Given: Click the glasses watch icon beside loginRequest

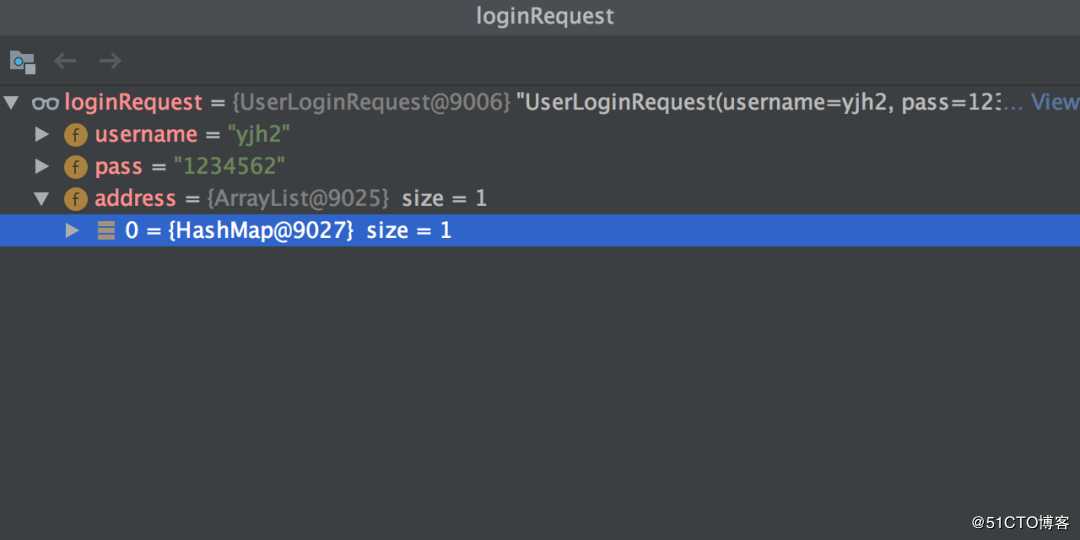Looking at the screenshot, I should point(45,102).
